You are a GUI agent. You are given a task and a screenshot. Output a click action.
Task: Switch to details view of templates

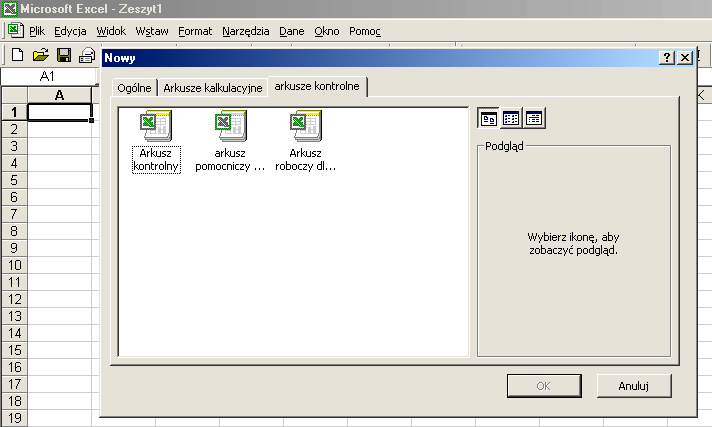[x=534, y=119]
